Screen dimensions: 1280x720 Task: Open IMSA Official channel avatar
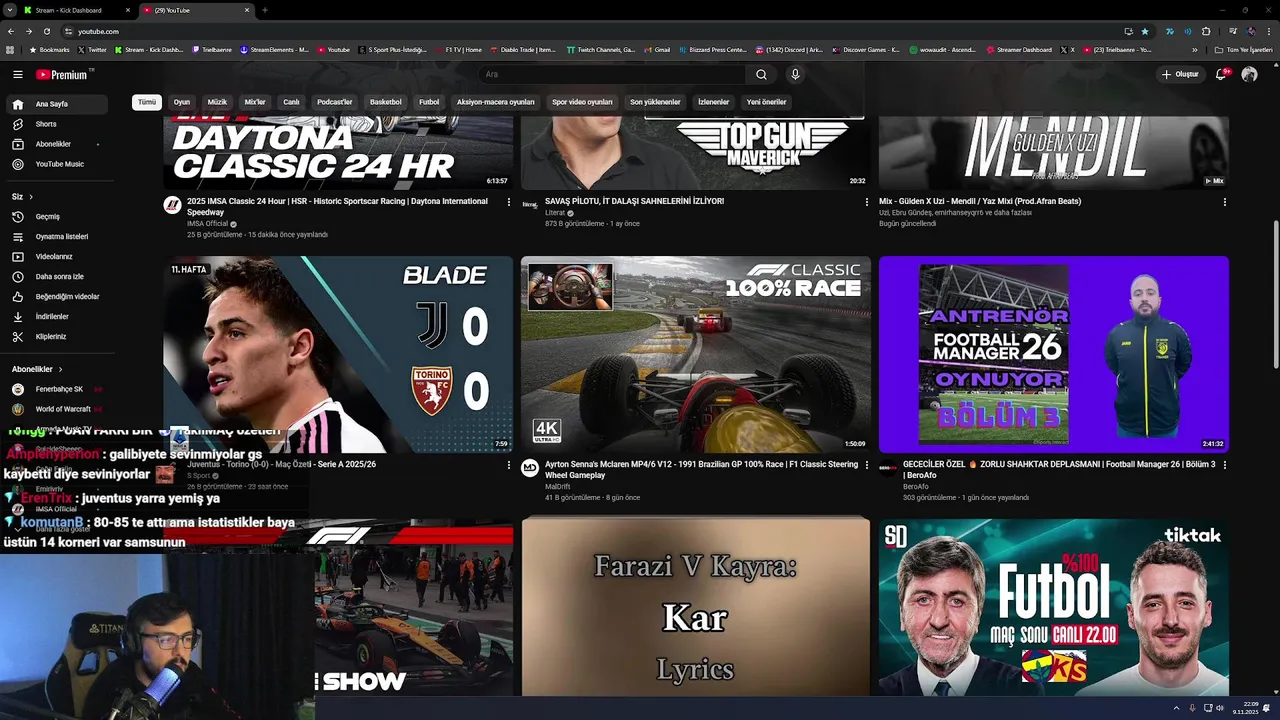(172, 205)
